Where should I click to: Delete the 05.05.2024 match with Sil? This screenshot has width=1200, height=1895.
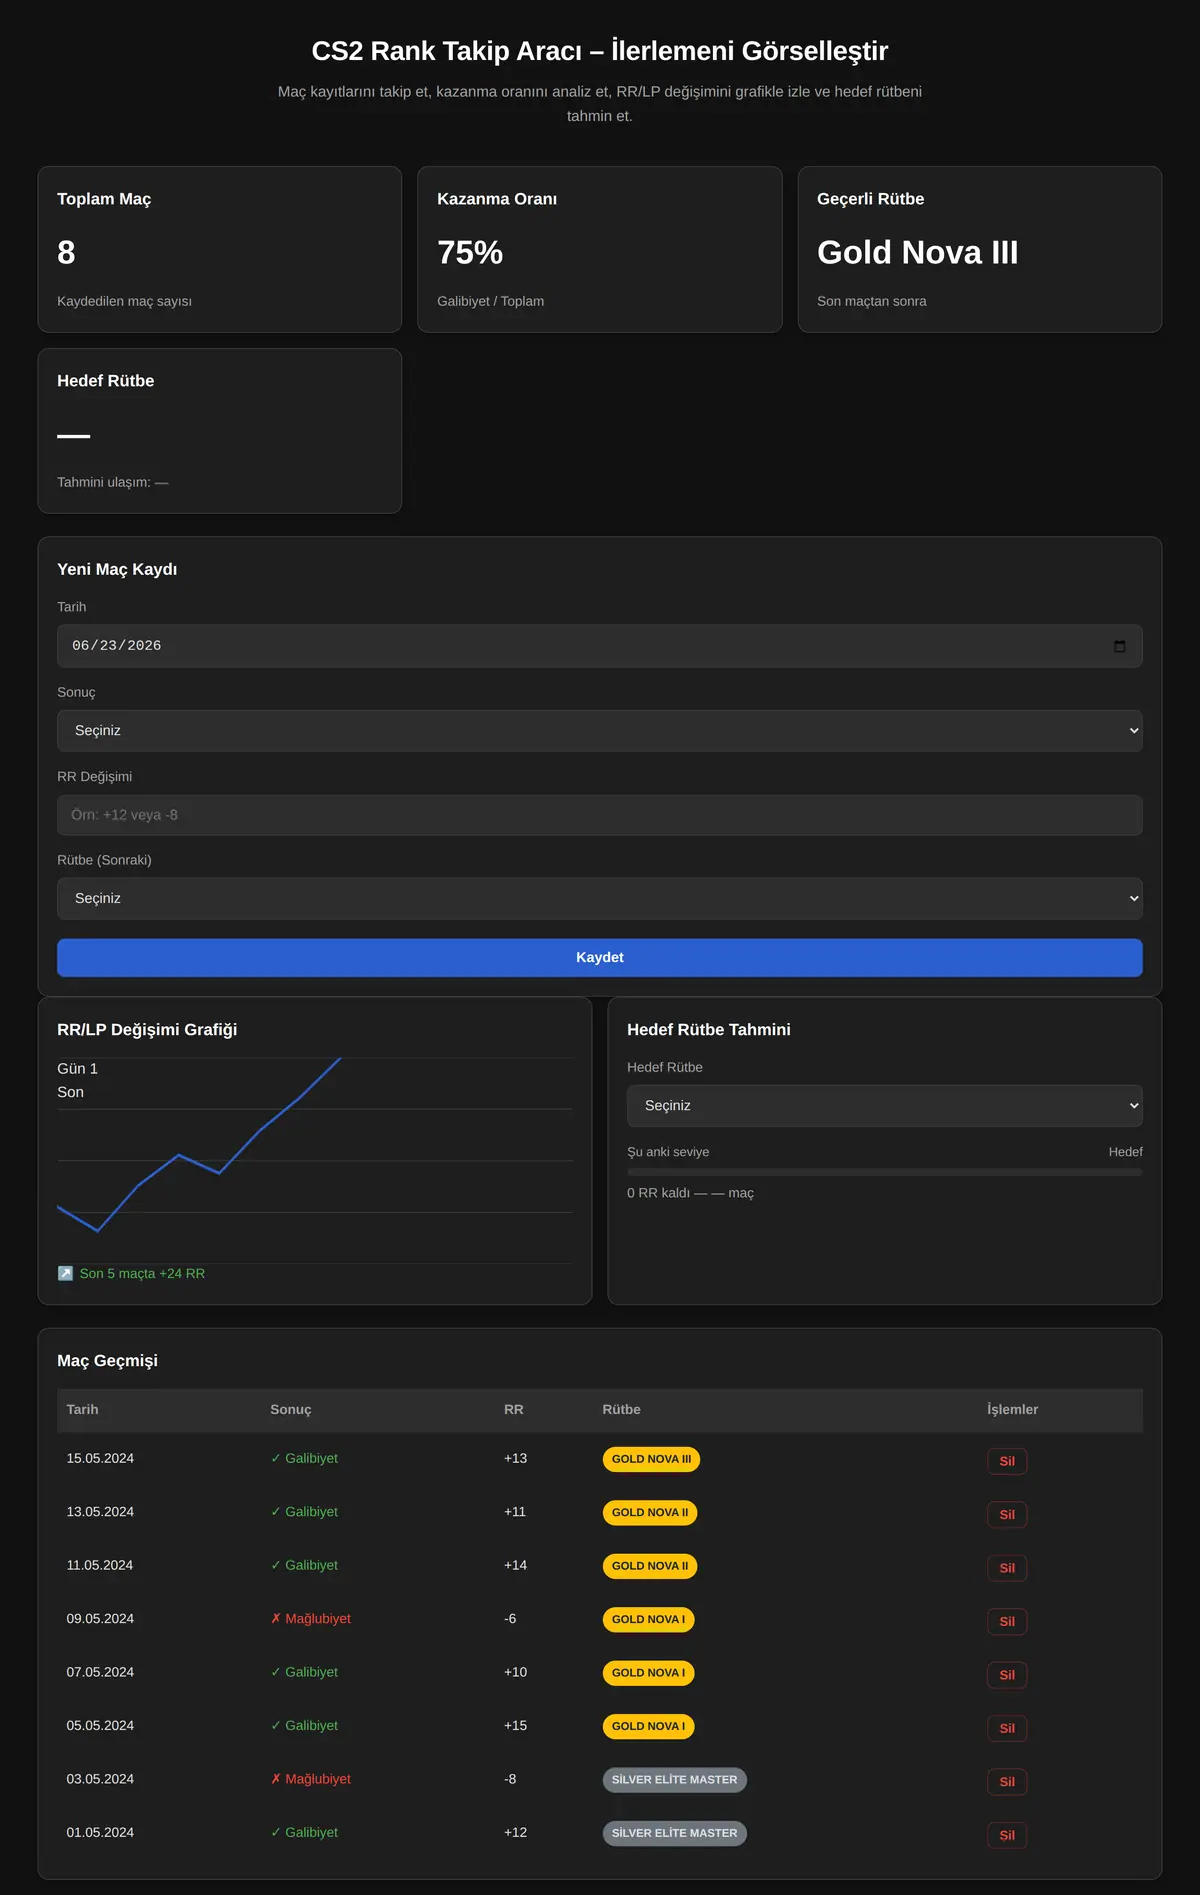pyautogui.click(x=1007, y=1728)
